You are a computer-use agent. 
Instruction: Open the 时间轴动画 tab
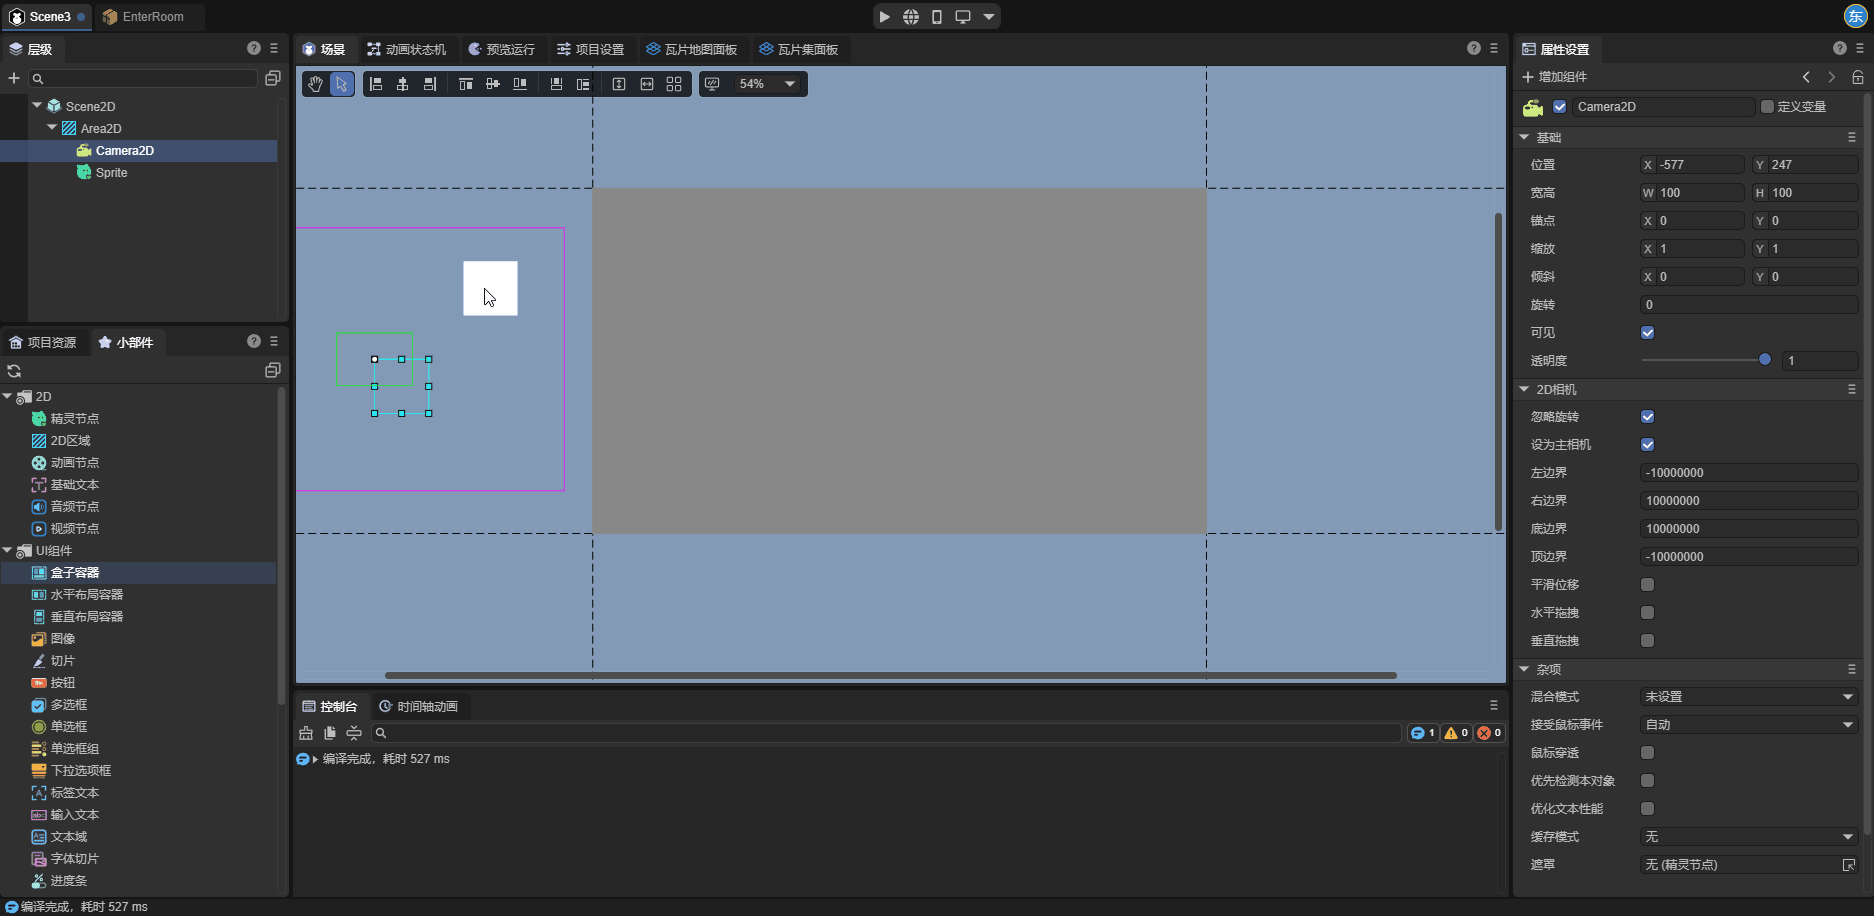419,707
